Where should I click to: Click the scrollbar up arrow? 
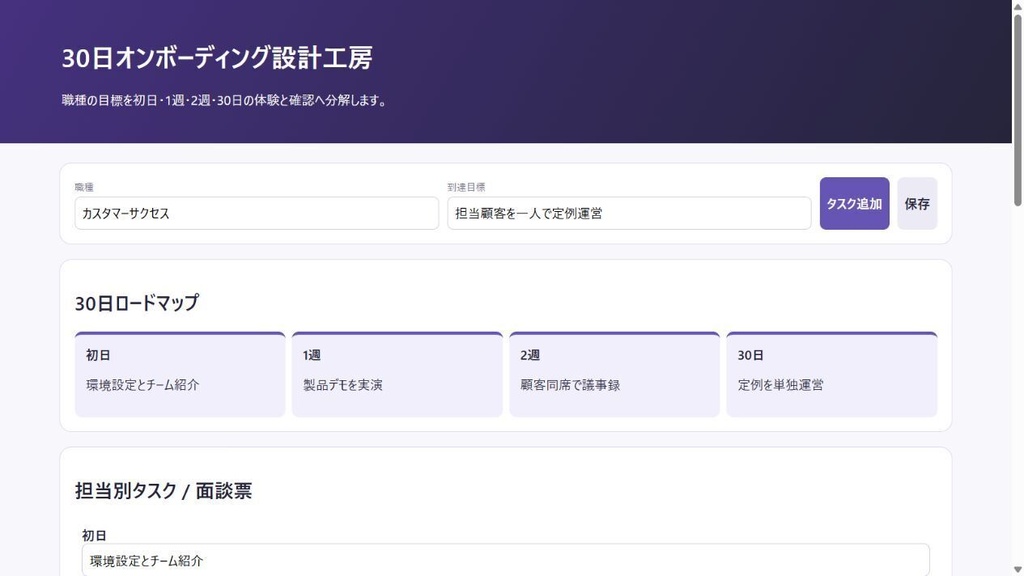(x=1017, y=5)
